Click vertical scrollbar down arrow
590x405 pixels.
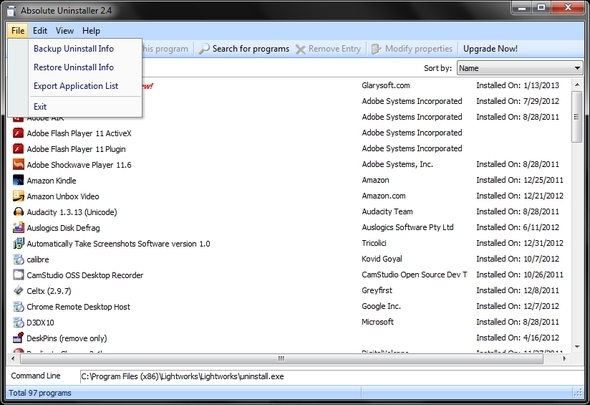pos(577,346)
